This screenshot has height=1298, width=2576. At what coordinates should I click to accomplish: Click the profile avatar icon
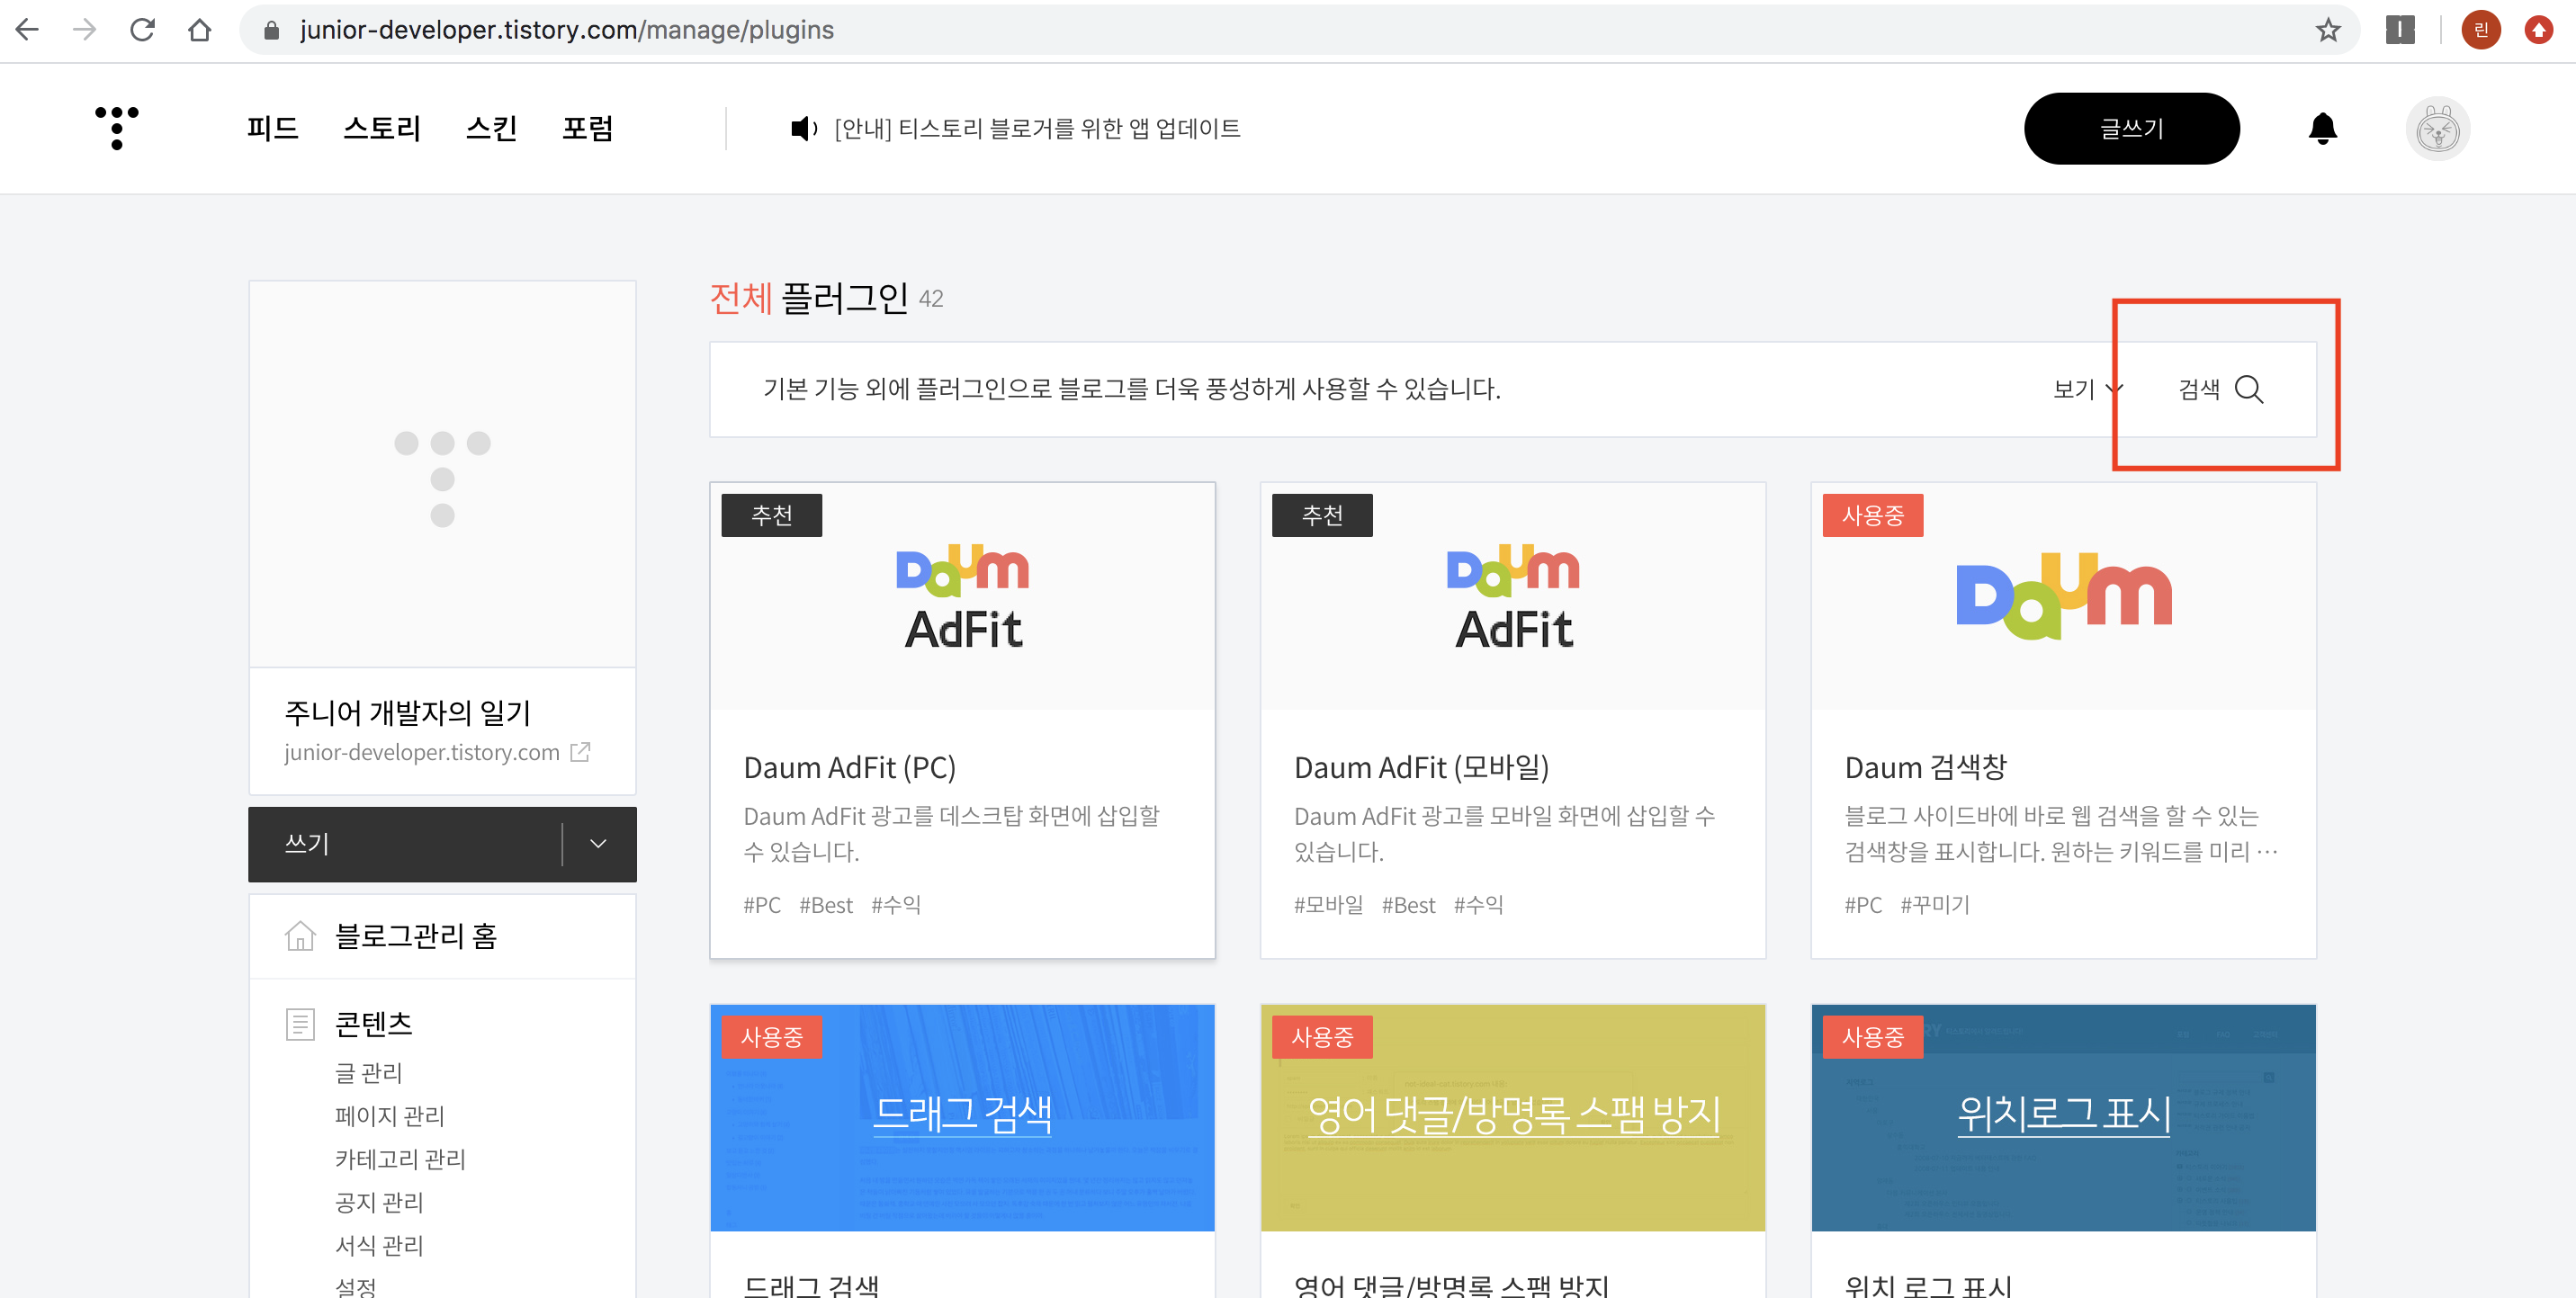[2437, 129]
